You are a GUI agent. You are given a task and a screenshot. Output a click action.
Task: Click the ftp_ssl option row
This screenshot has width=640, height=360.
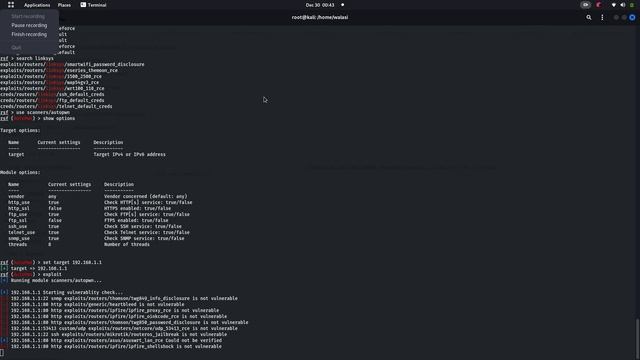coord(88,220)
